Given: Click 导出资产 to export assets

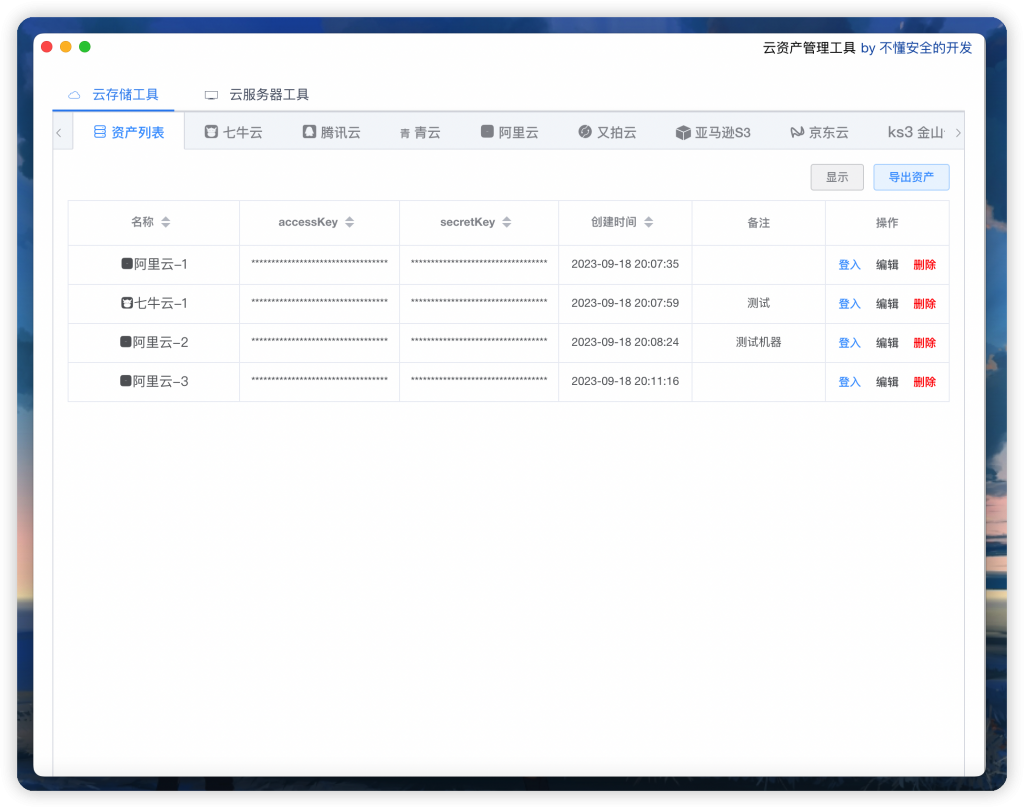Looking at the screenshot, I should [911, 177].
